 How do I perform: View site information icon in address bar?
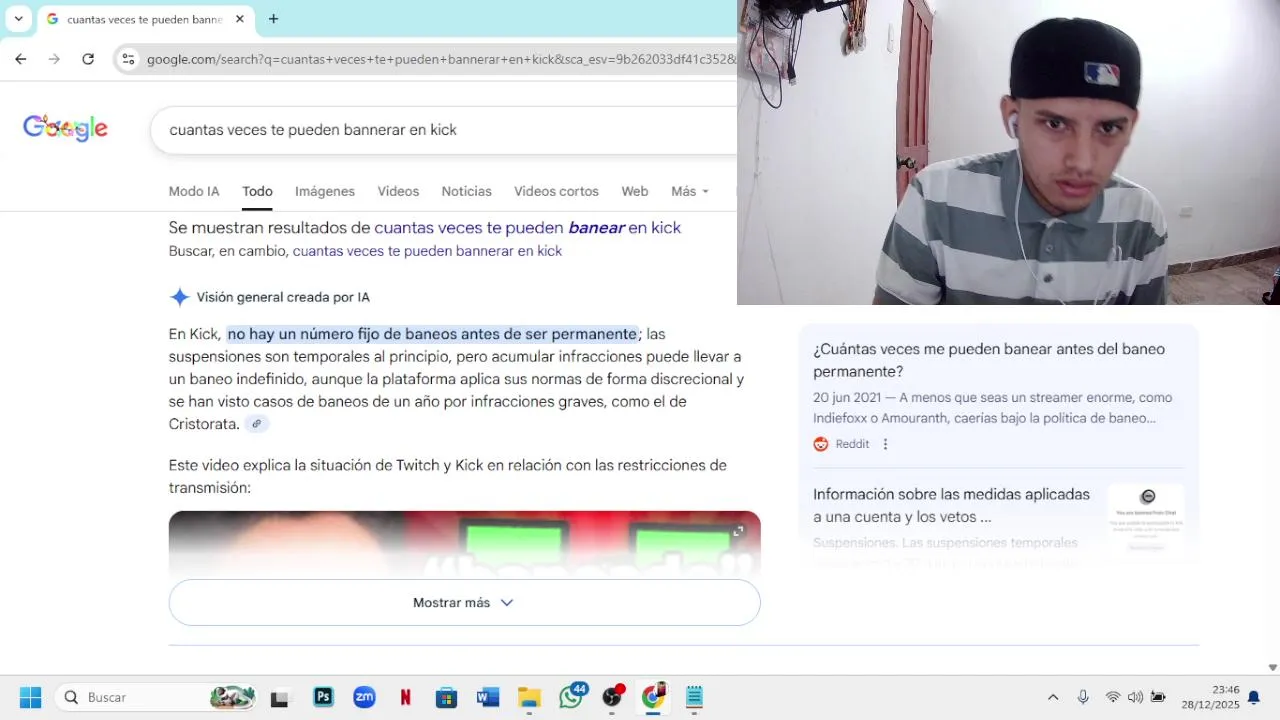click(x=128, y=59)
